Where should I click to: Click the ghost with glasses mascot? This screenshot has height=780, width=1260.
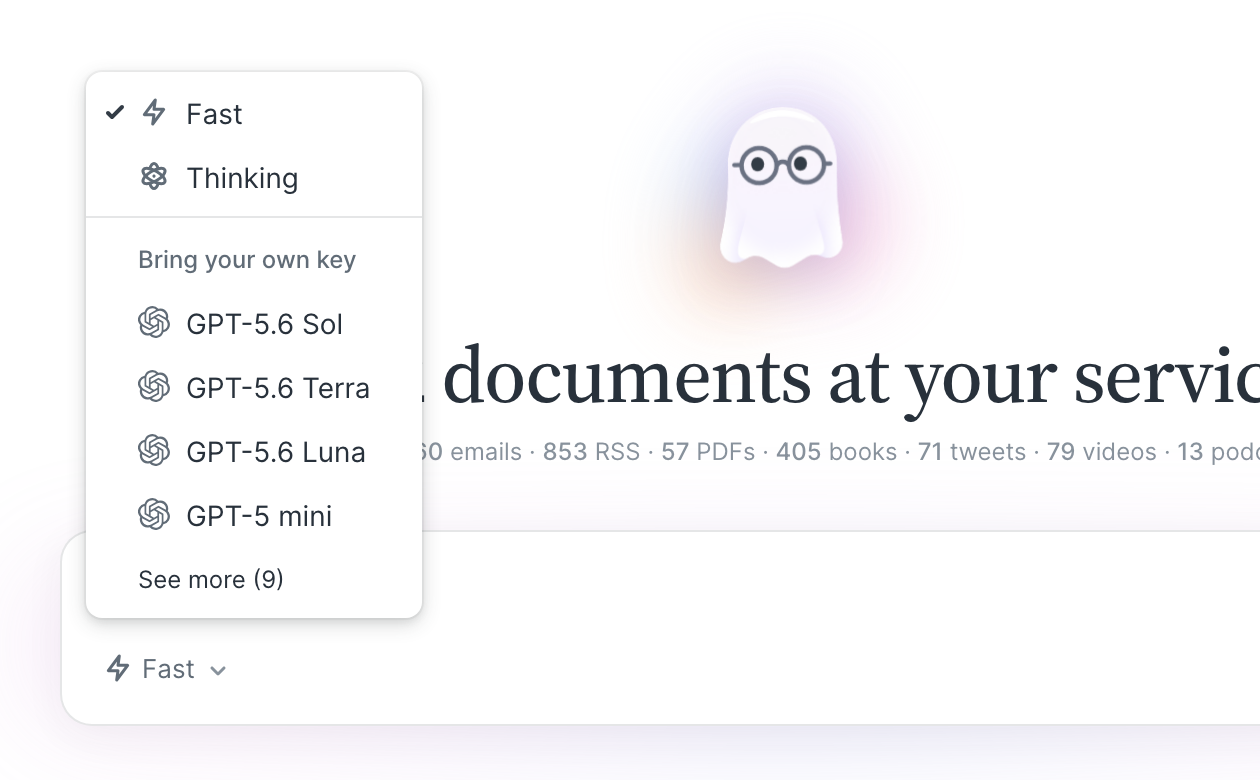point(782,188)
